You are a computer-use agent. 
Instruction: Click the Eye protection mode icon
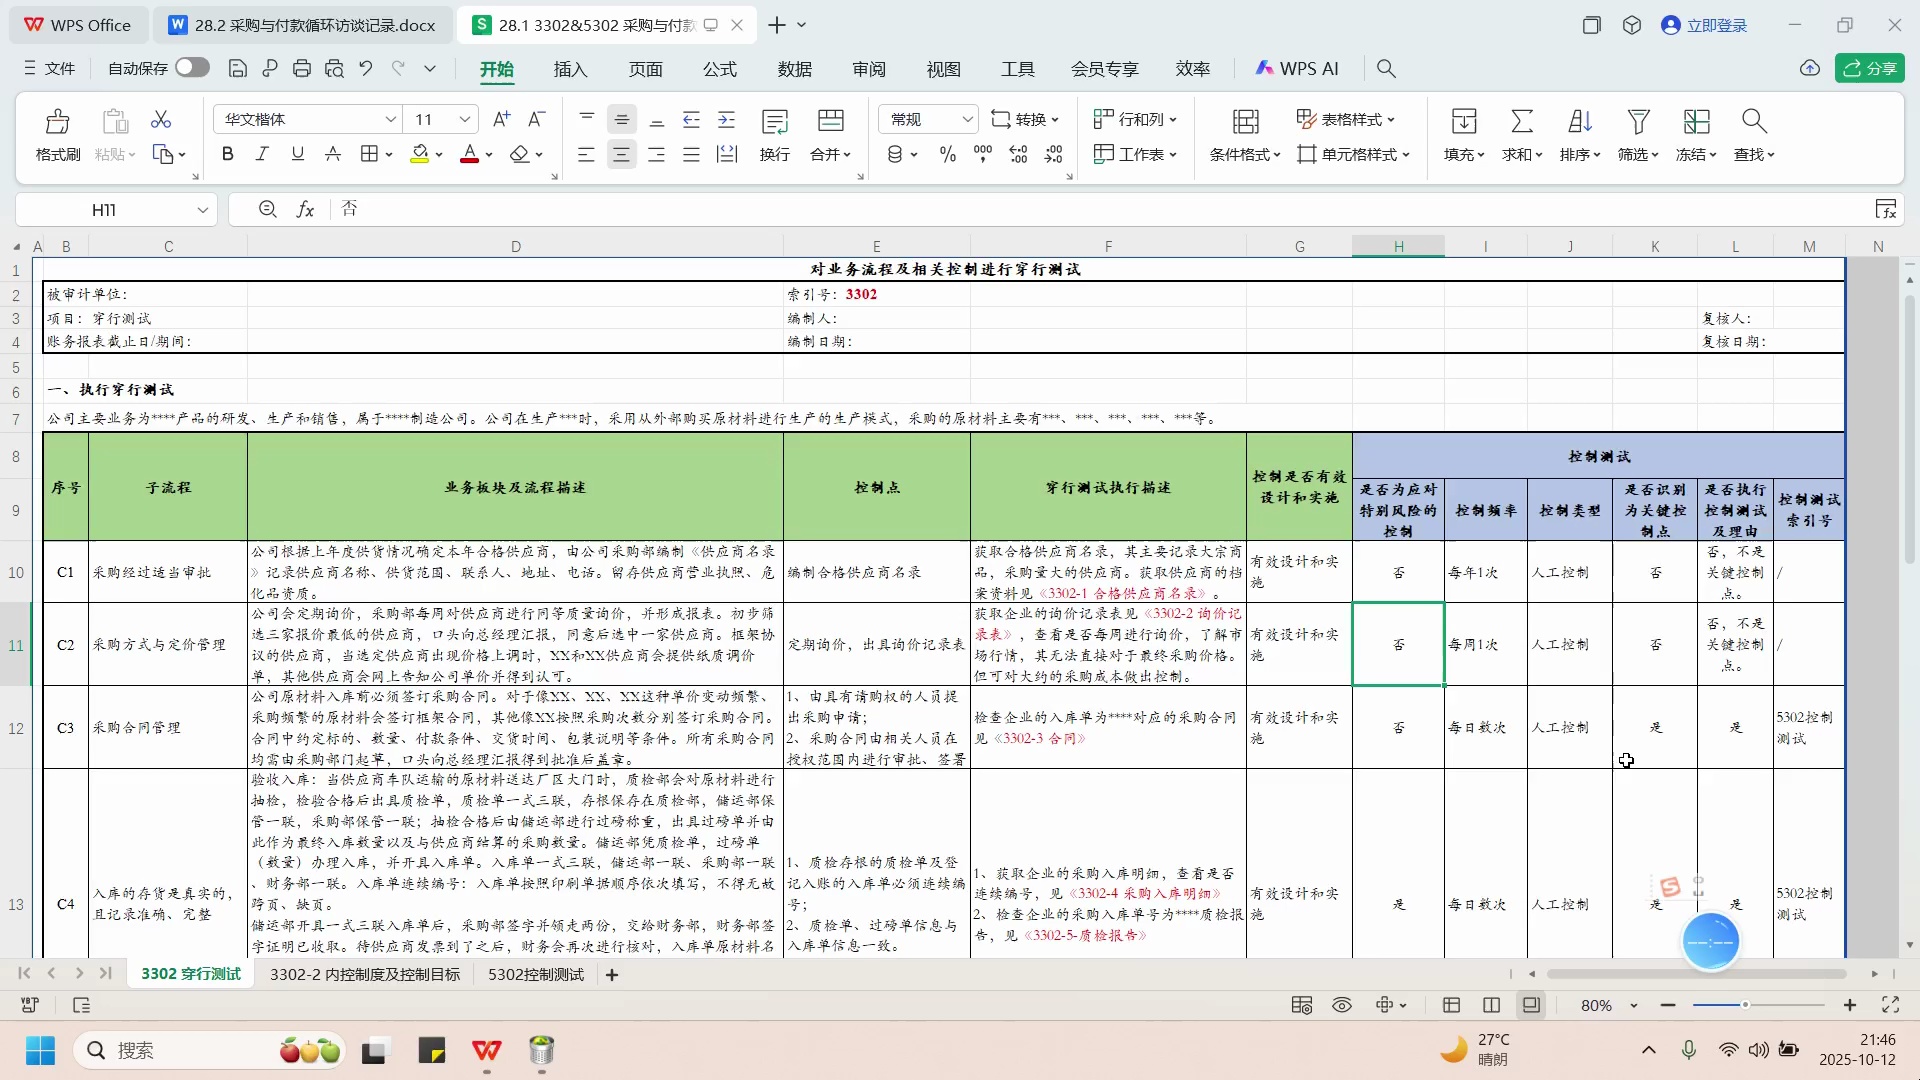tap(1342, 1005)
